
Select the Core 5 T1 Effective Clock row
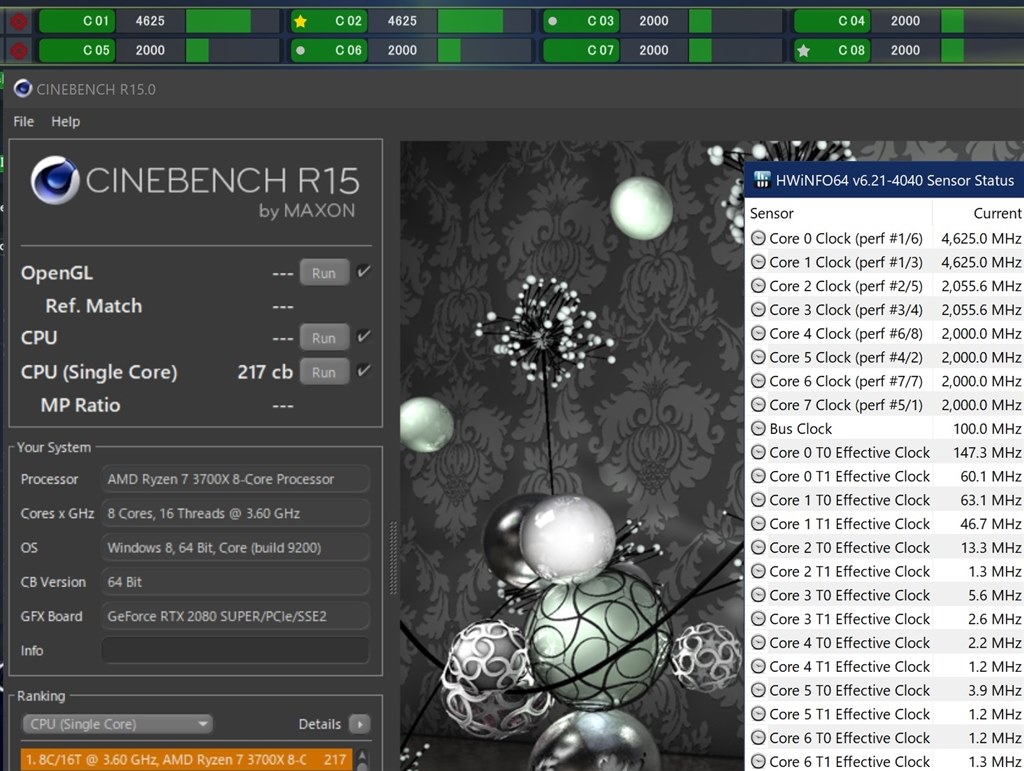point(884,714)
